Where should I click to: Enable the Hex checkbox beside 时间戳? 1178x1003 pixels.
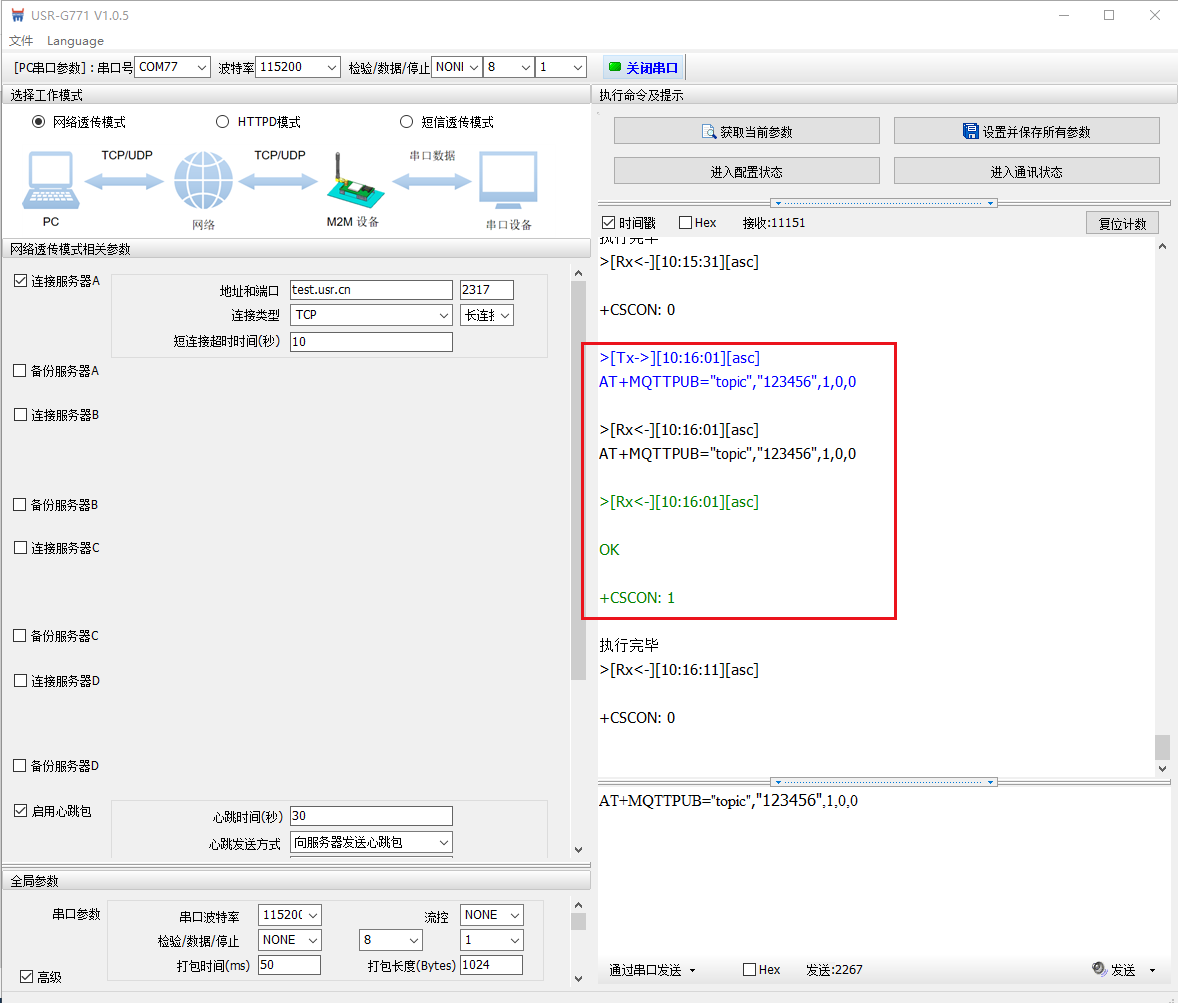pos(685,223)
